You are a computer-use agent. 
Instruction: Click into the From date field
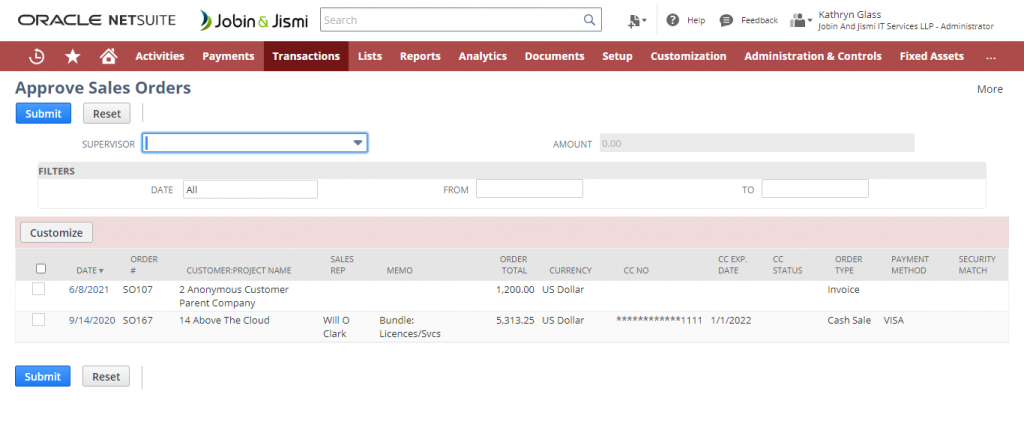tap(529, 189)
